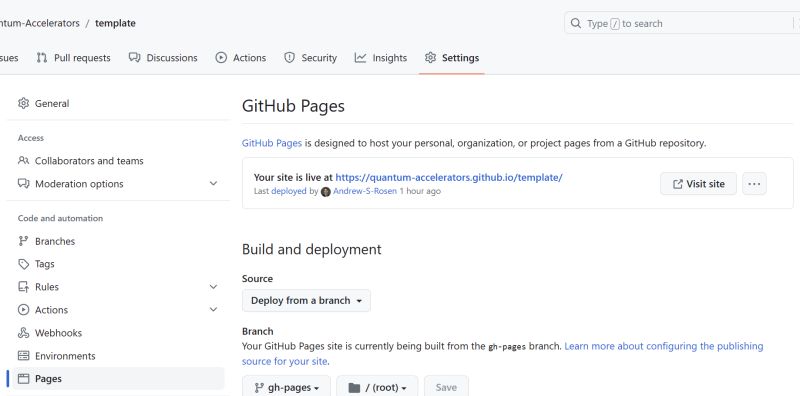Screen dimensions: 800x396
Task: Click the Discussions speech bubble icon
Action: click(x=134, y=58)
